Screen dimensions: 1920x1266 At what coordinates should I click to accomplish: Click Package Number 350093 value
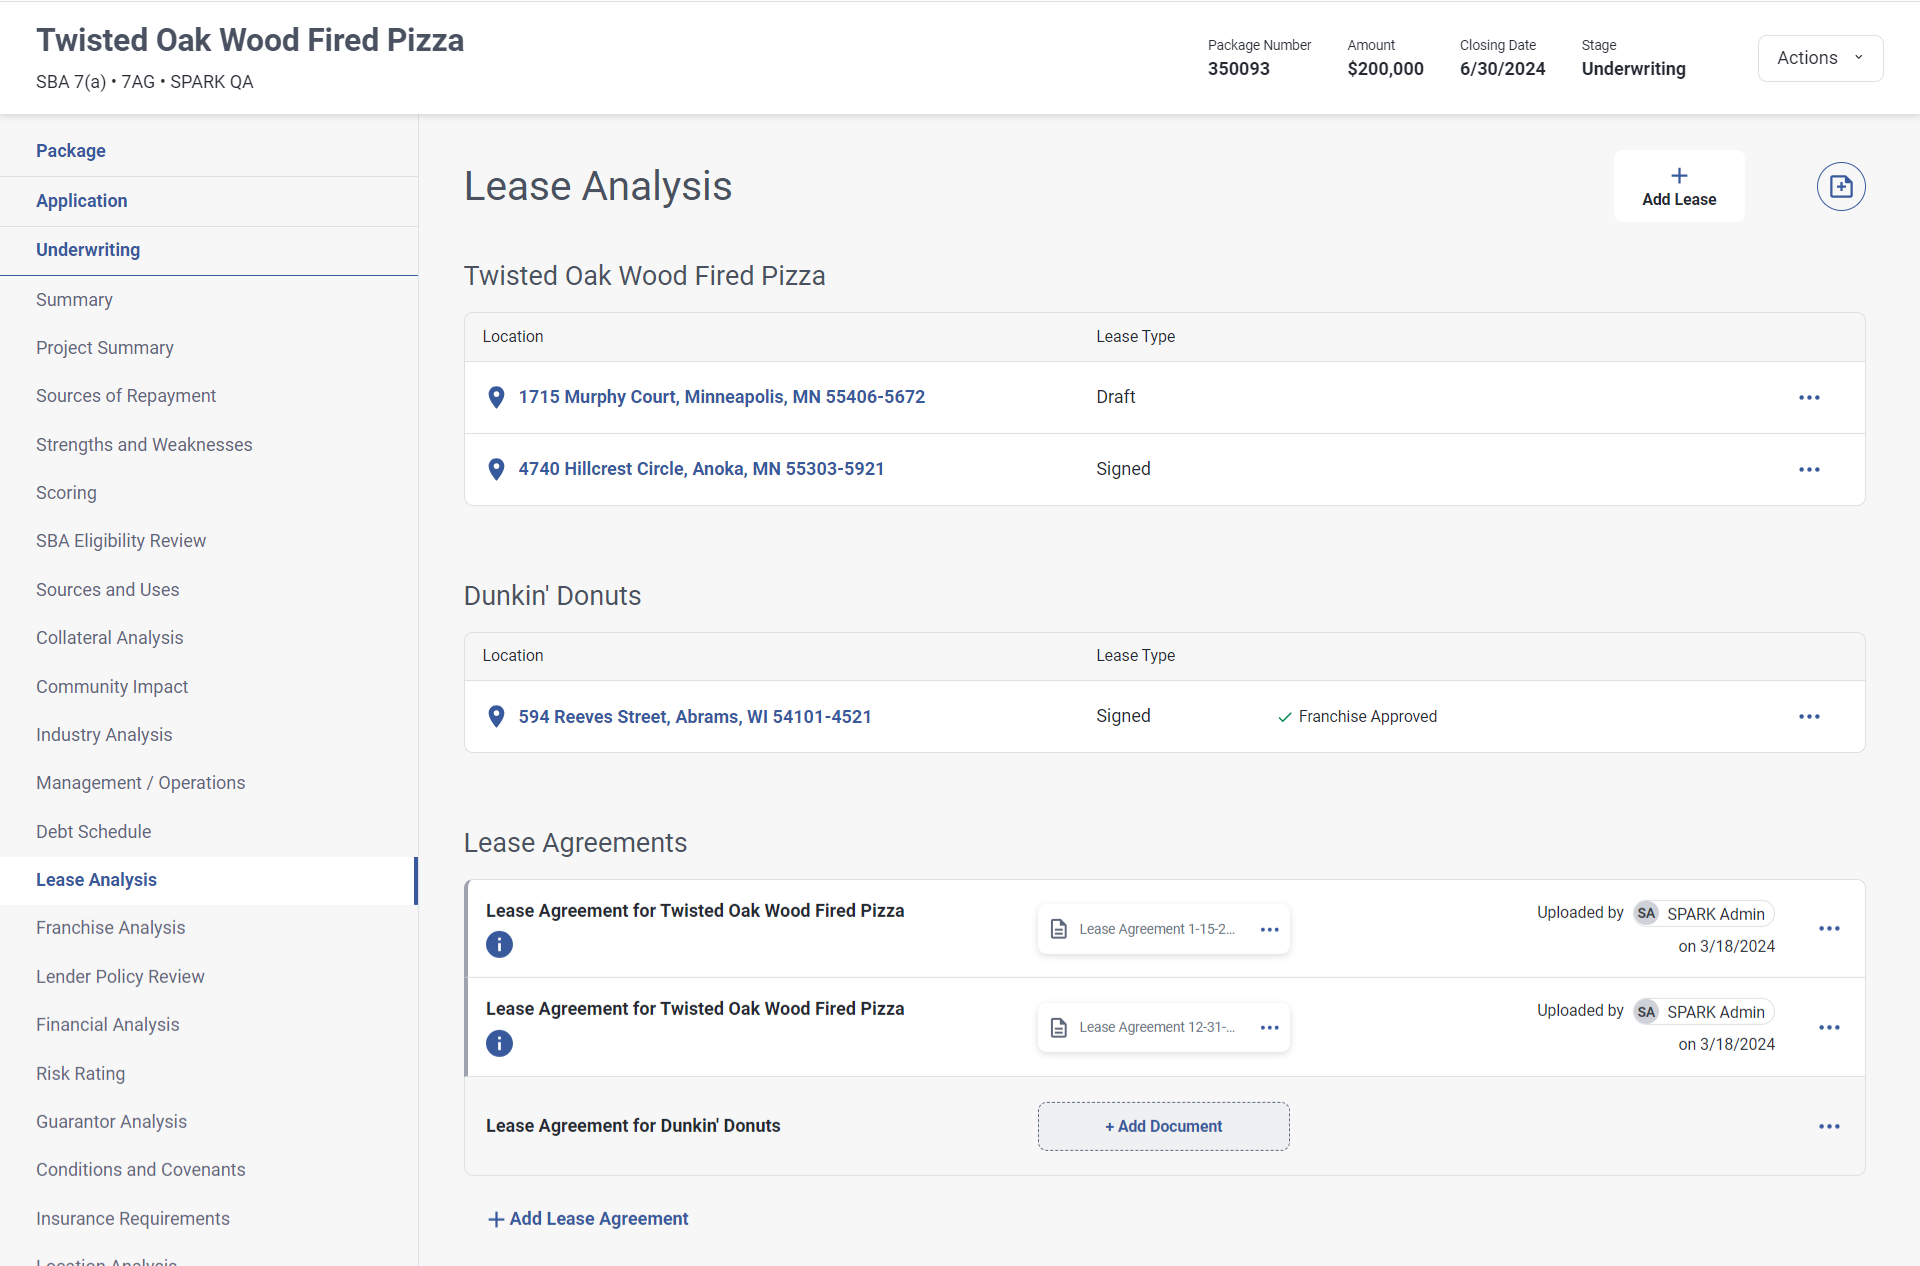click(1239, 69)
